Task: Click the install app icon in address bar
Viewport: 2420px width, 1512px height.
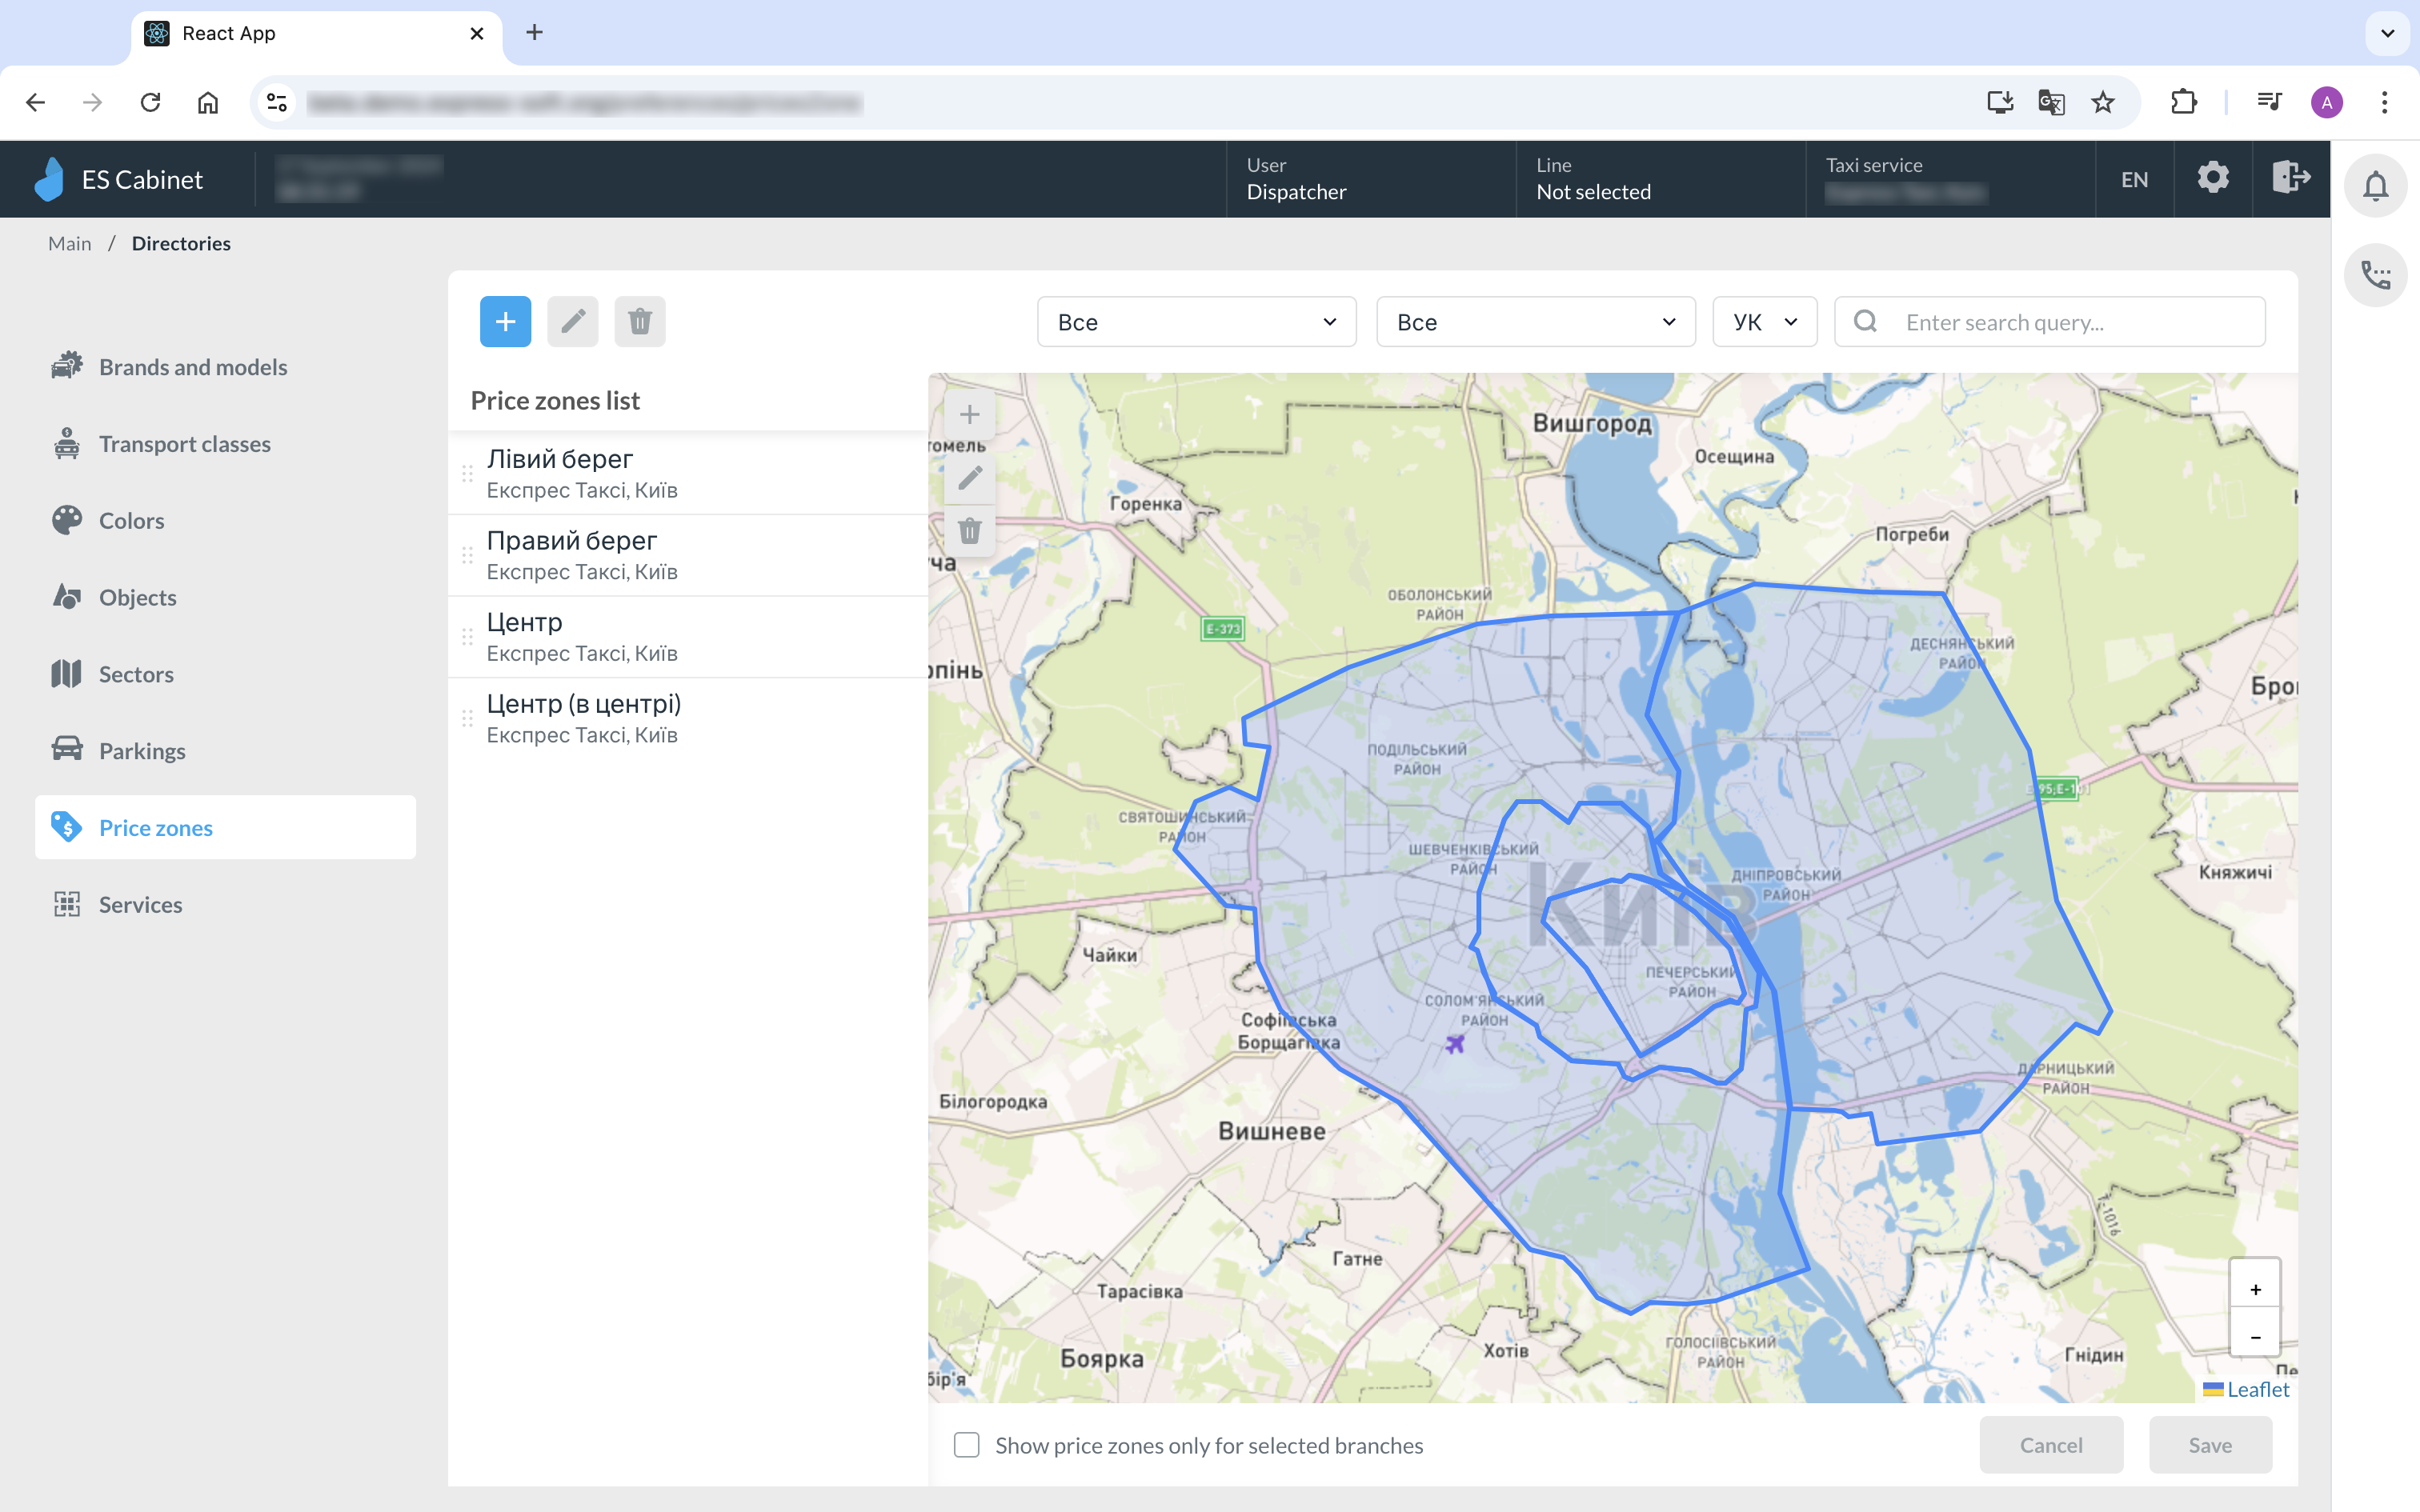Action: pos(1999,102)
